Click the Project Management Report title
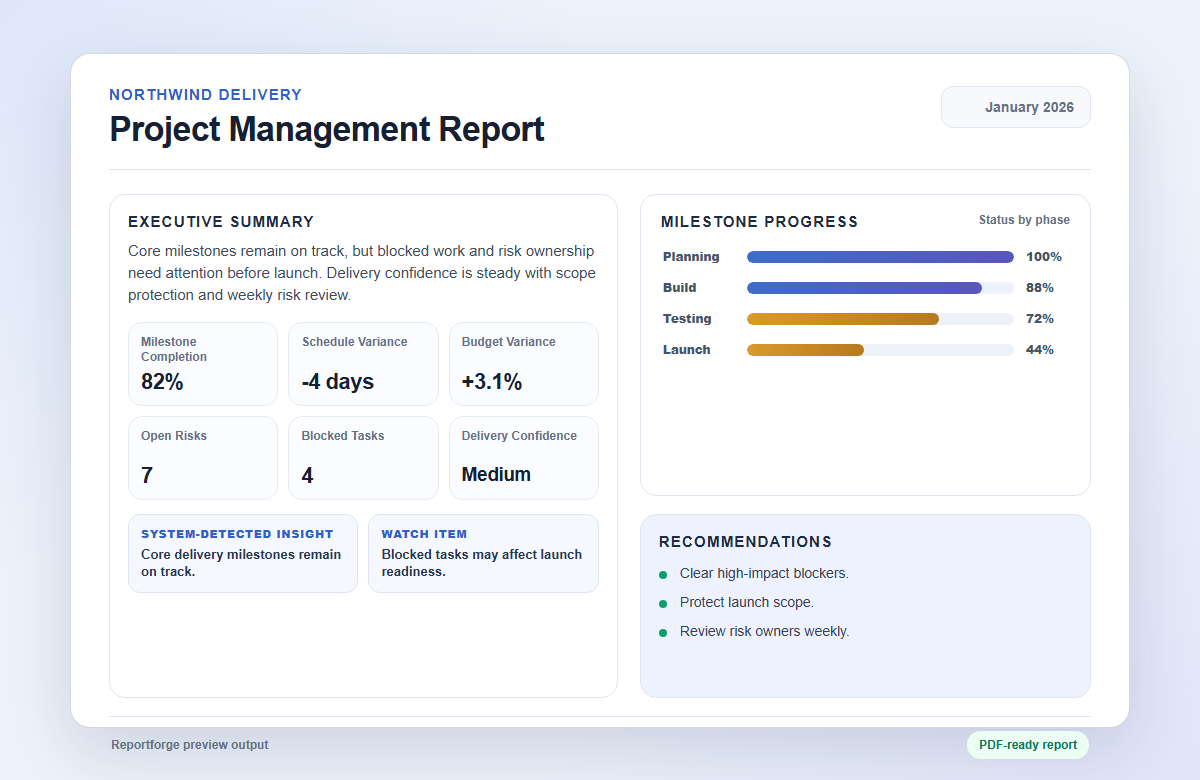Viewport: 1200px width, 780px height. click(327, 130)
